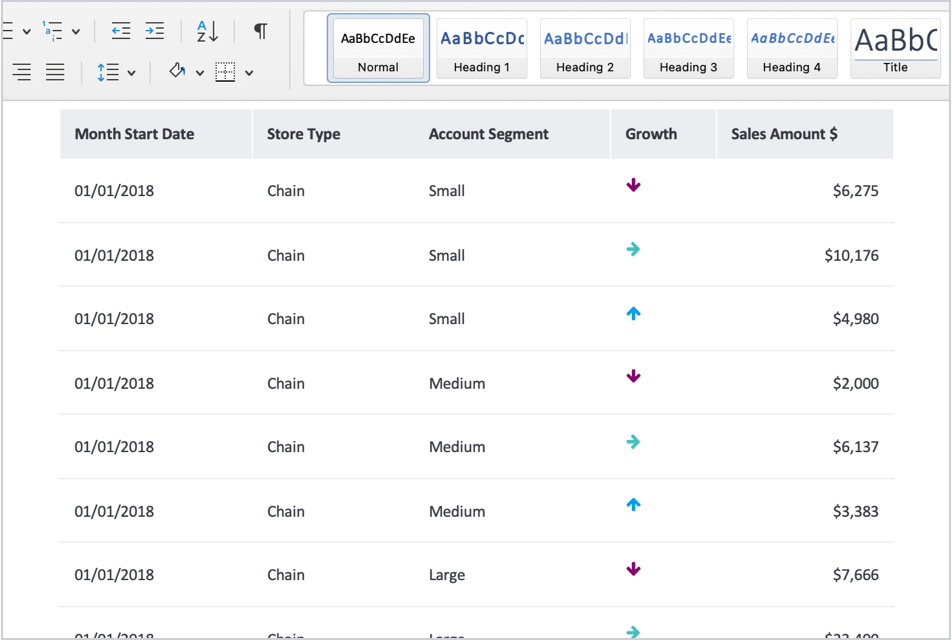The image size is (952, 640).
Task: Click the Sales Amount $ column header
Action: 784,134
